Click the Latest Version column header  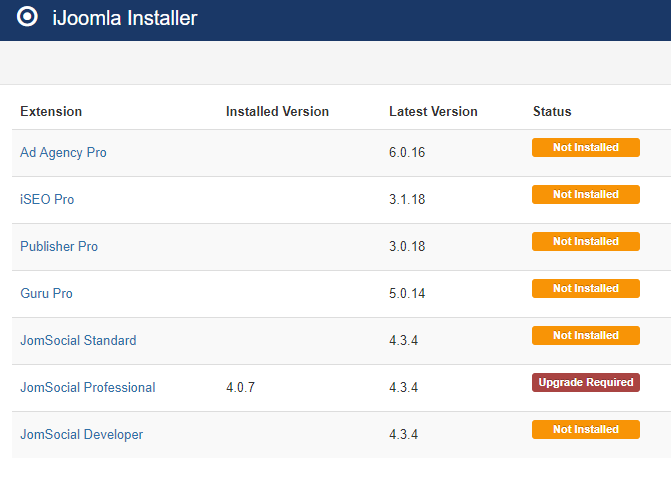tap(433, 111)
